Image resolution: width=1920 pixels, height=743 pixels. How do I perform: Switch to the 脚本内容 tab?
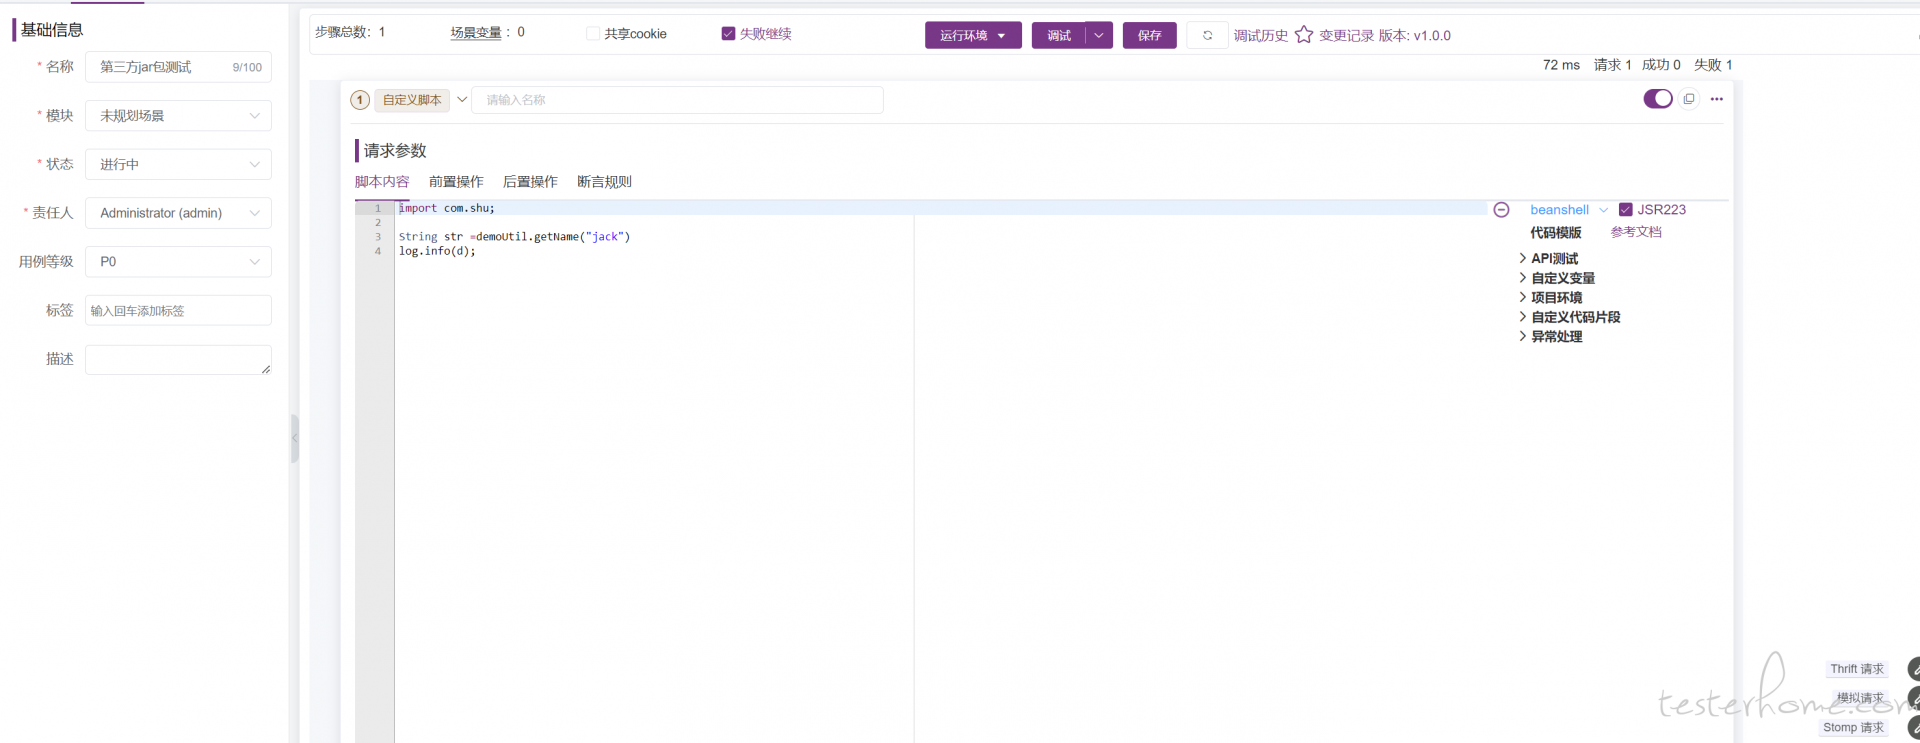[382, 182]
